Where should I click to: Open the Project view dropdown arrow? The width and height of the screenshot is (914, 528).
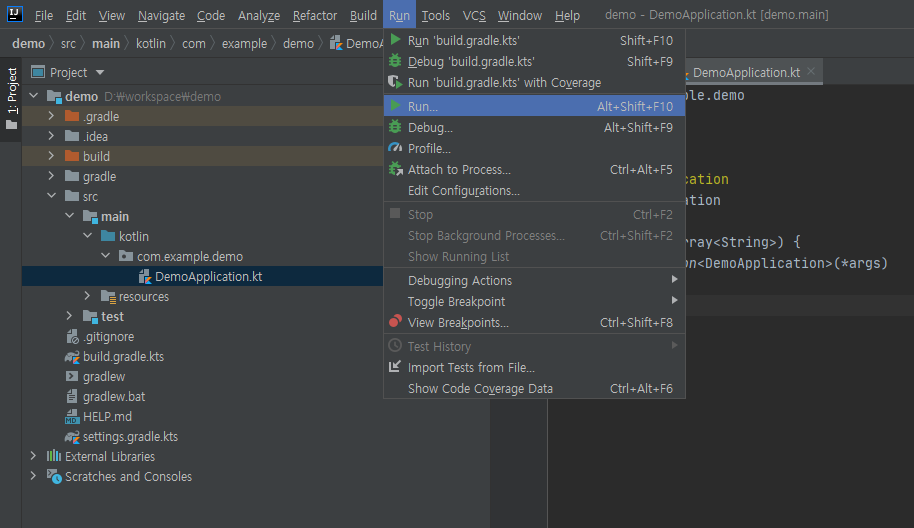tap(100, 73)
